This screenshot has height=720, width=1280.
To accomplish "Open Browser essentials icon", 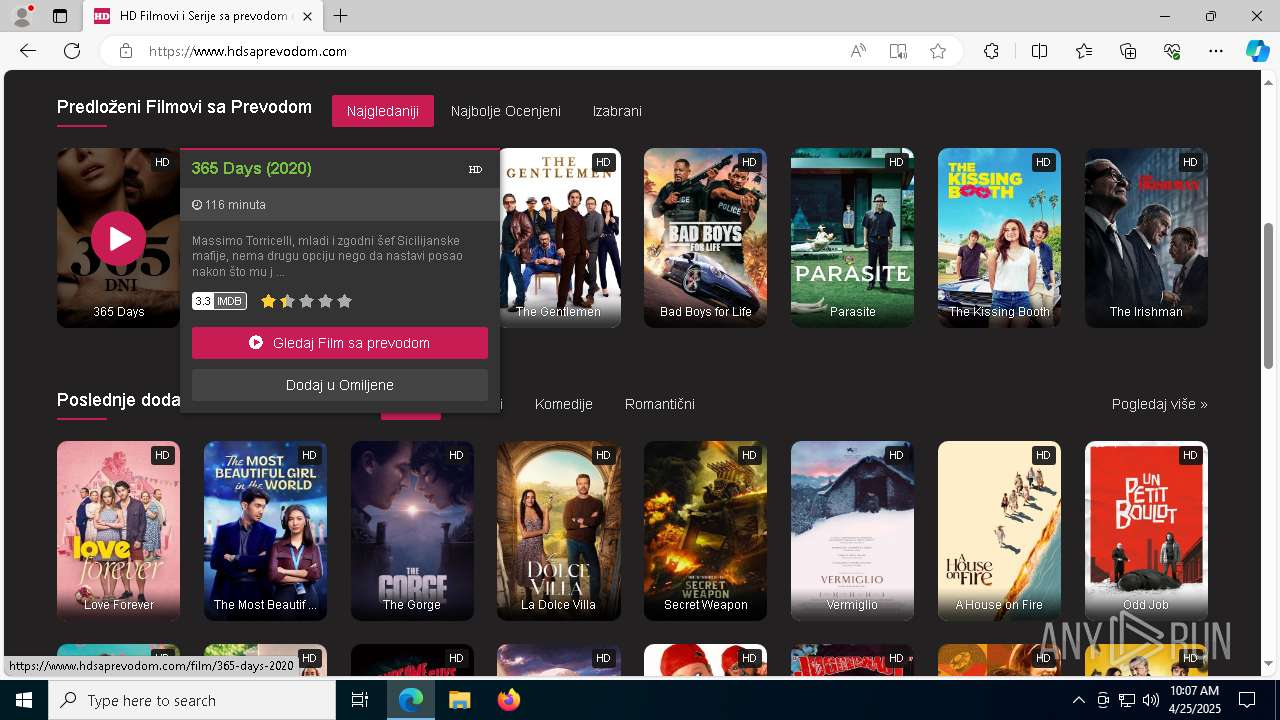I will tap(1172, 51).
